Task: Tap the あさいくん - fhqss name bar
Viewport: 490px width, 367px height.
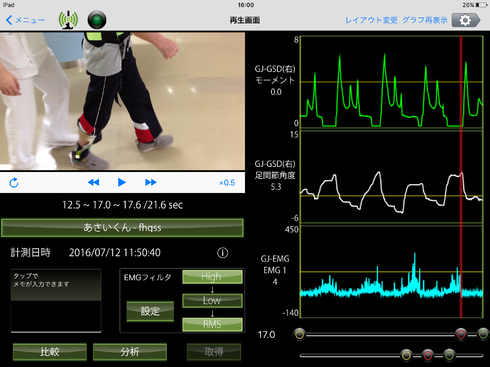Action: click(x=122, y=228)
